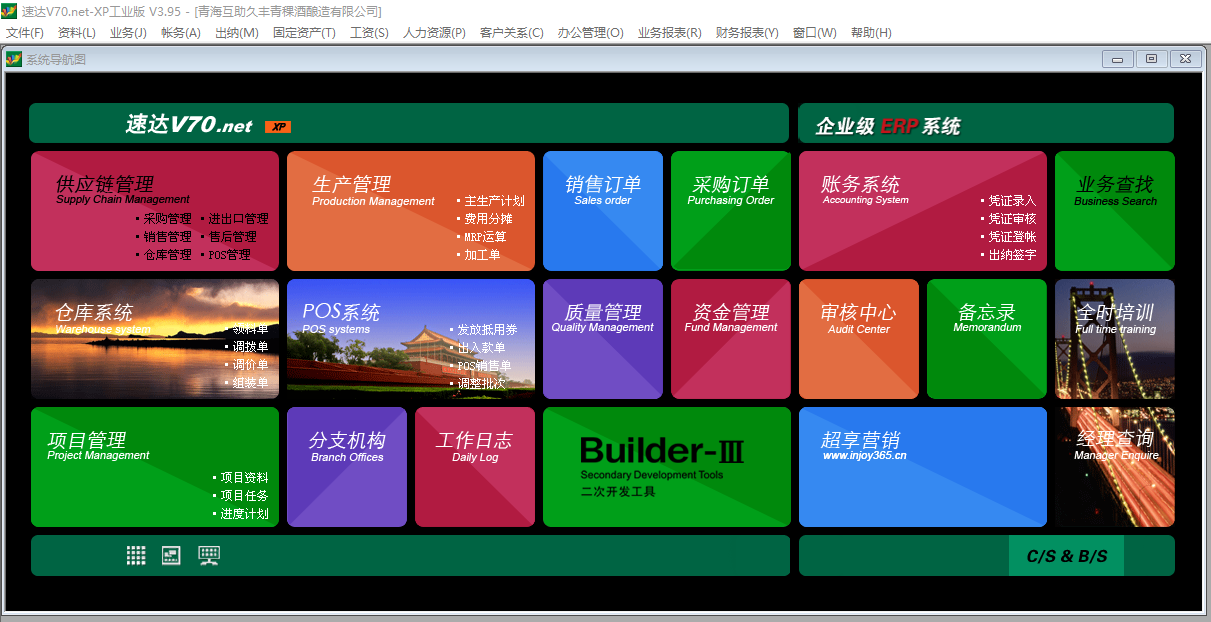
Task: Open the 供应链管理 Supply Chain Management tile
Action: (155, 211)
